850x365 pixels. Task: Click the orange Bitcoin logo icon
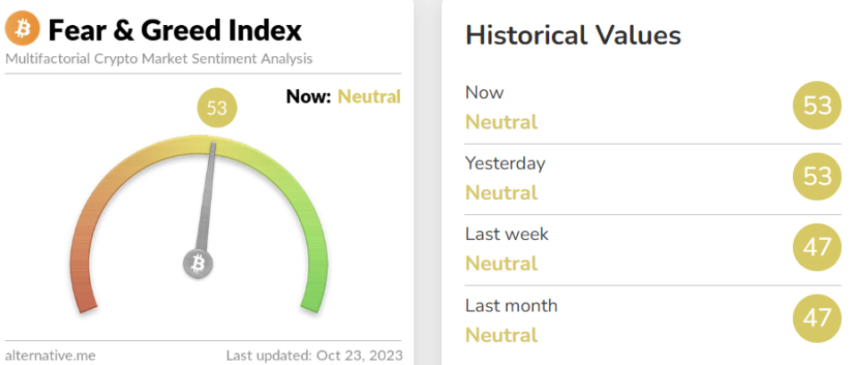[22, 29]
